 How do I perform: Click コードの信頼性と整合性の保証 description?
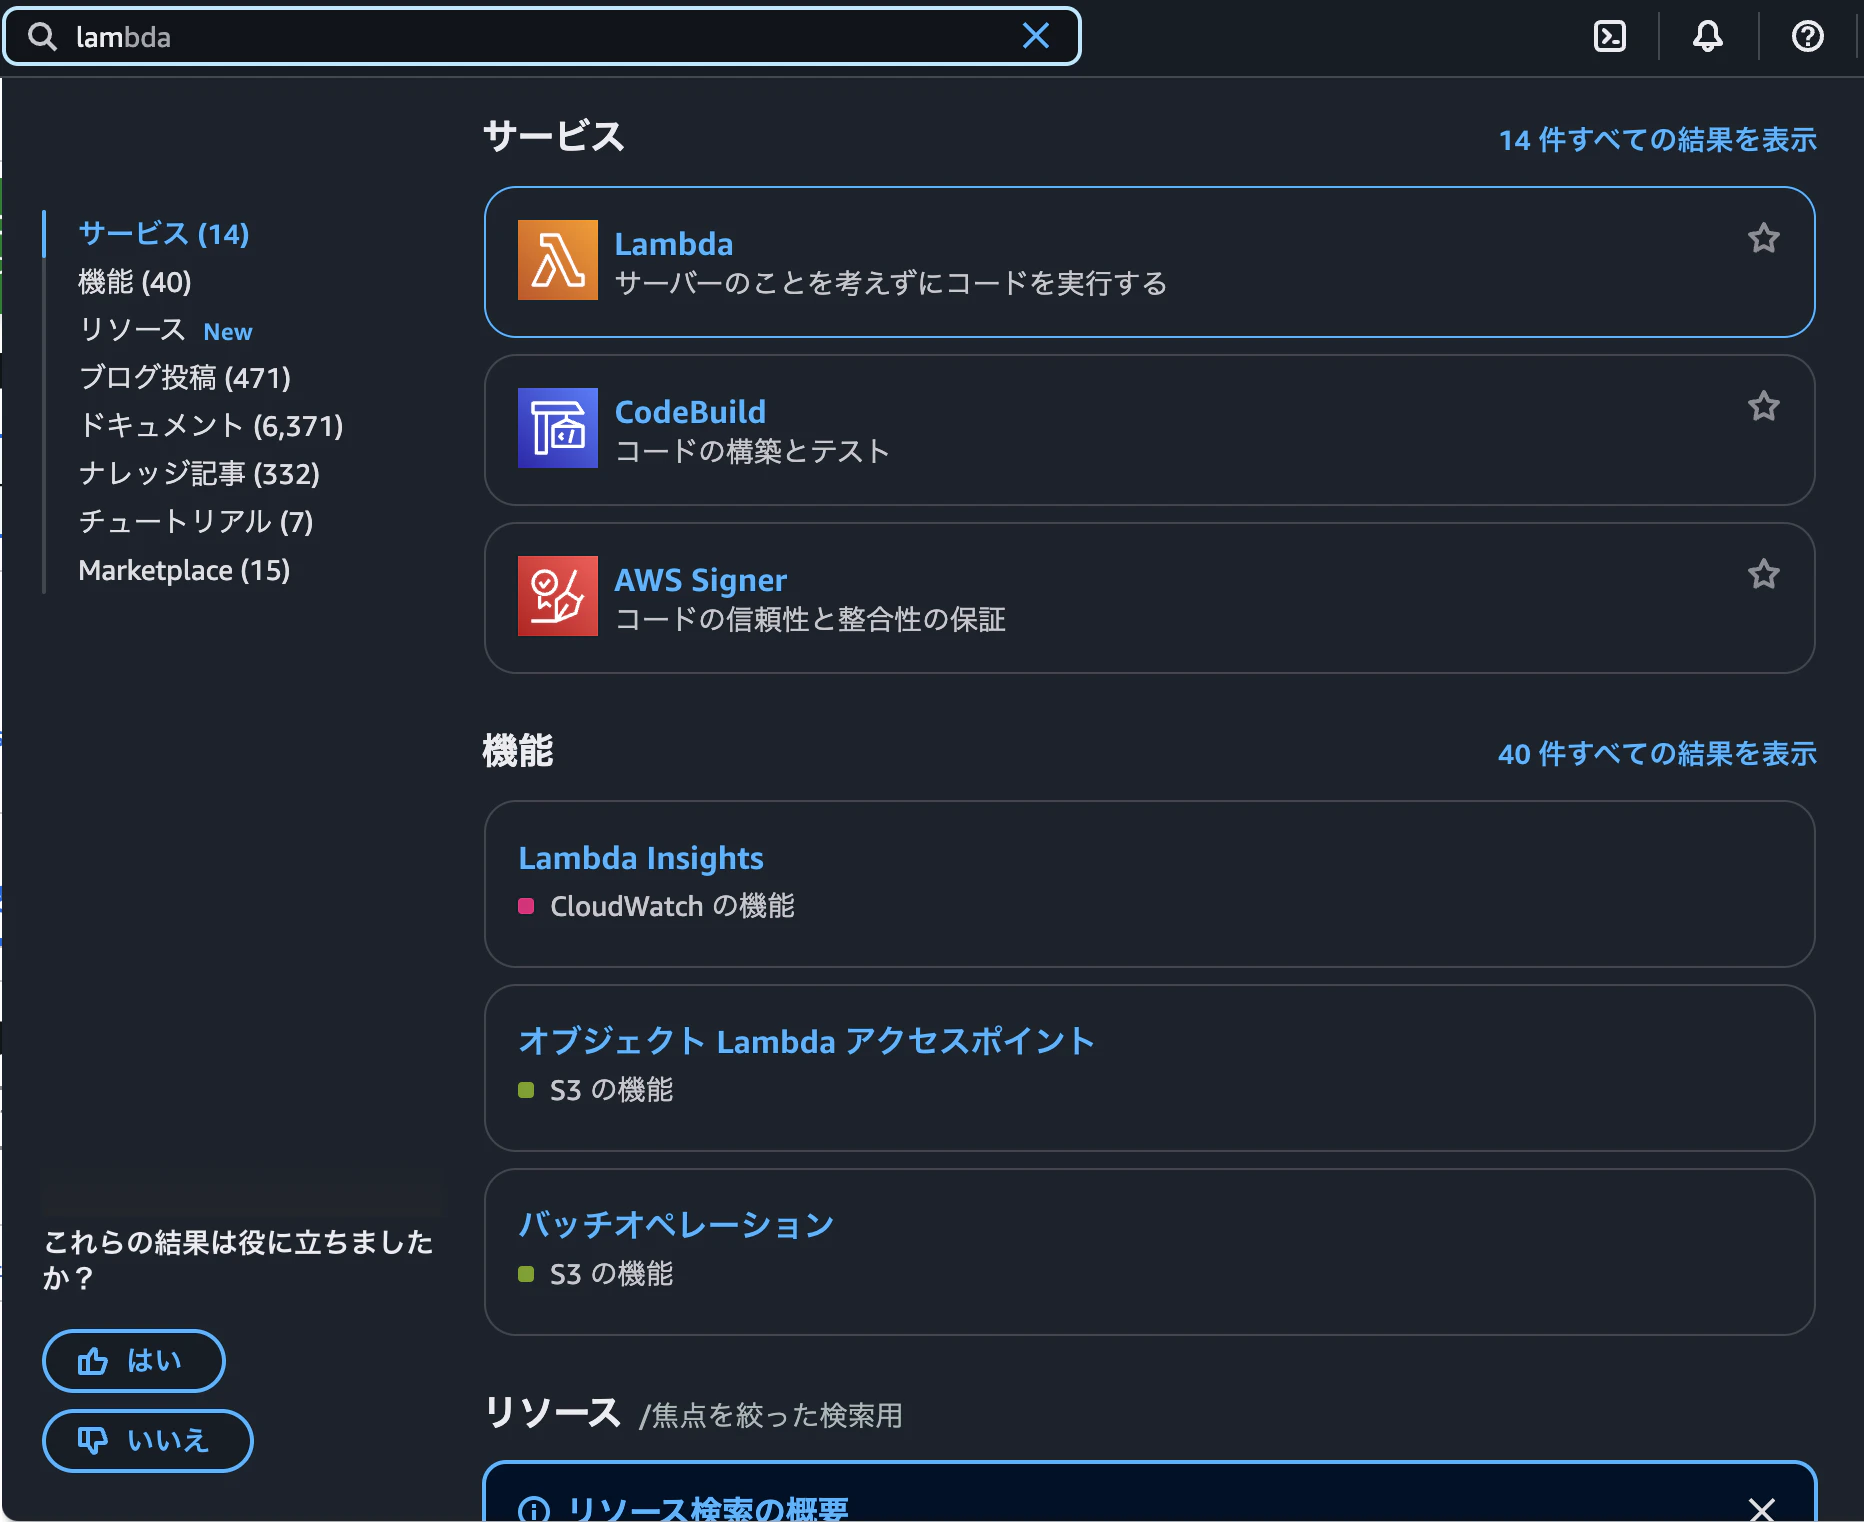(x=810, y=620)
